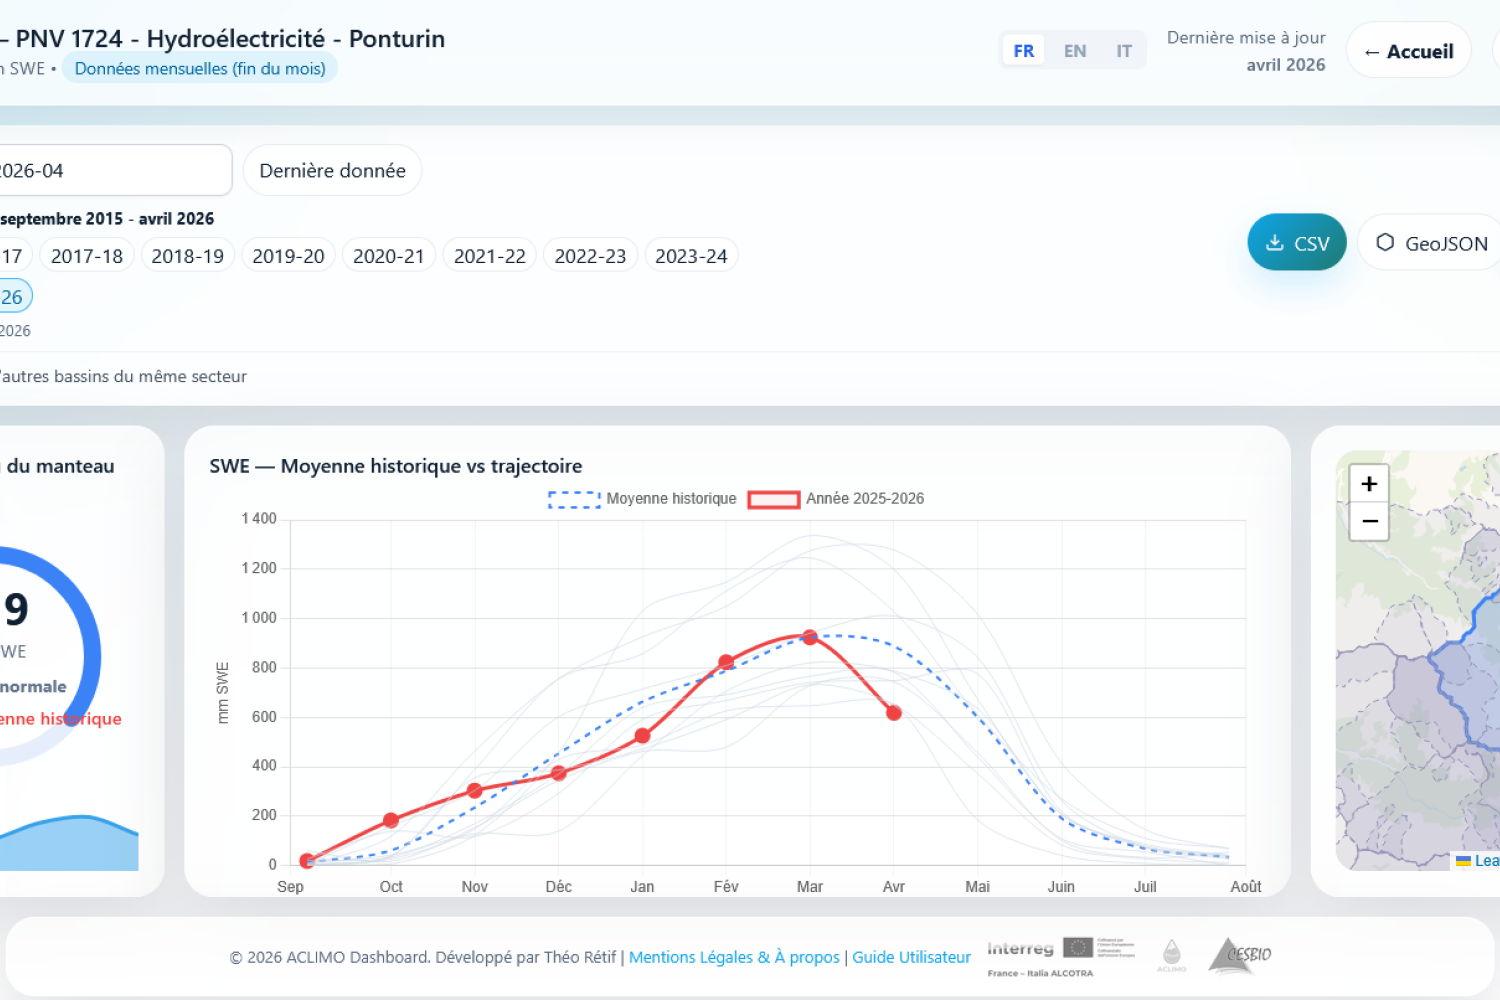Image resolution: width=1500 pixels, height=1000 pixels.
Task: Zoom in on the map
Action: click(x=1369, y=484)
